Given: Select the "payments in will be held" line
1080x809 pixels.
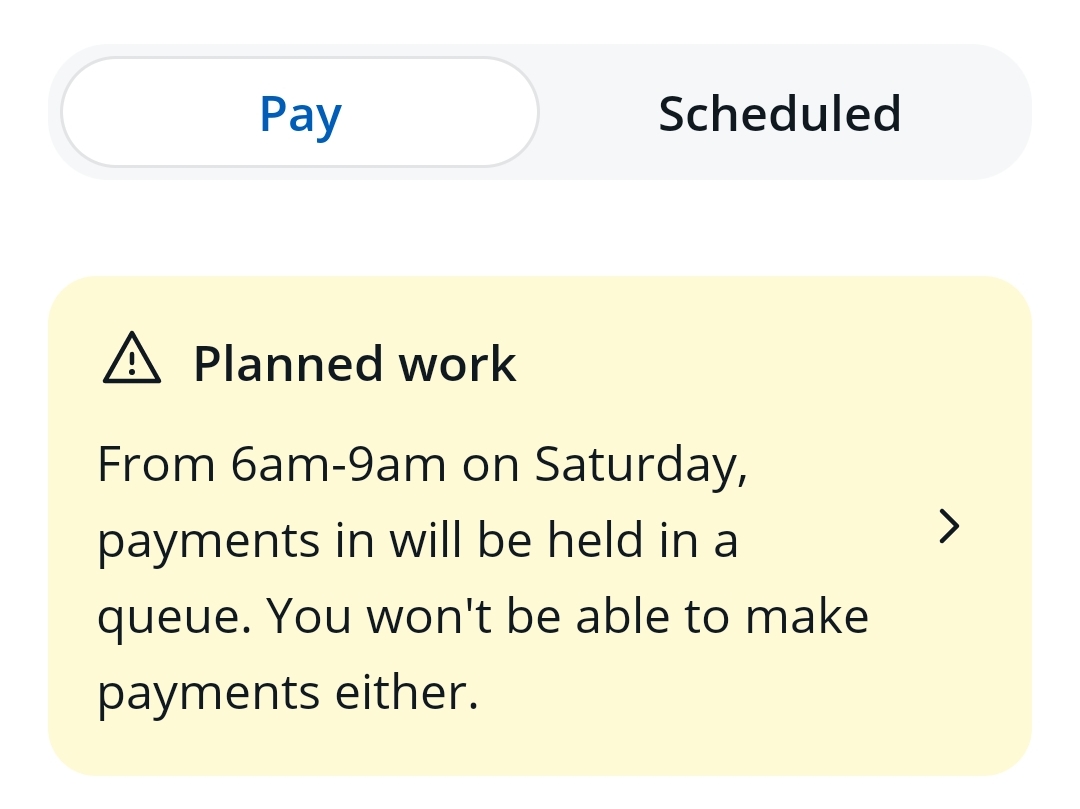Looking at the screenshot, I should point(417,541).
